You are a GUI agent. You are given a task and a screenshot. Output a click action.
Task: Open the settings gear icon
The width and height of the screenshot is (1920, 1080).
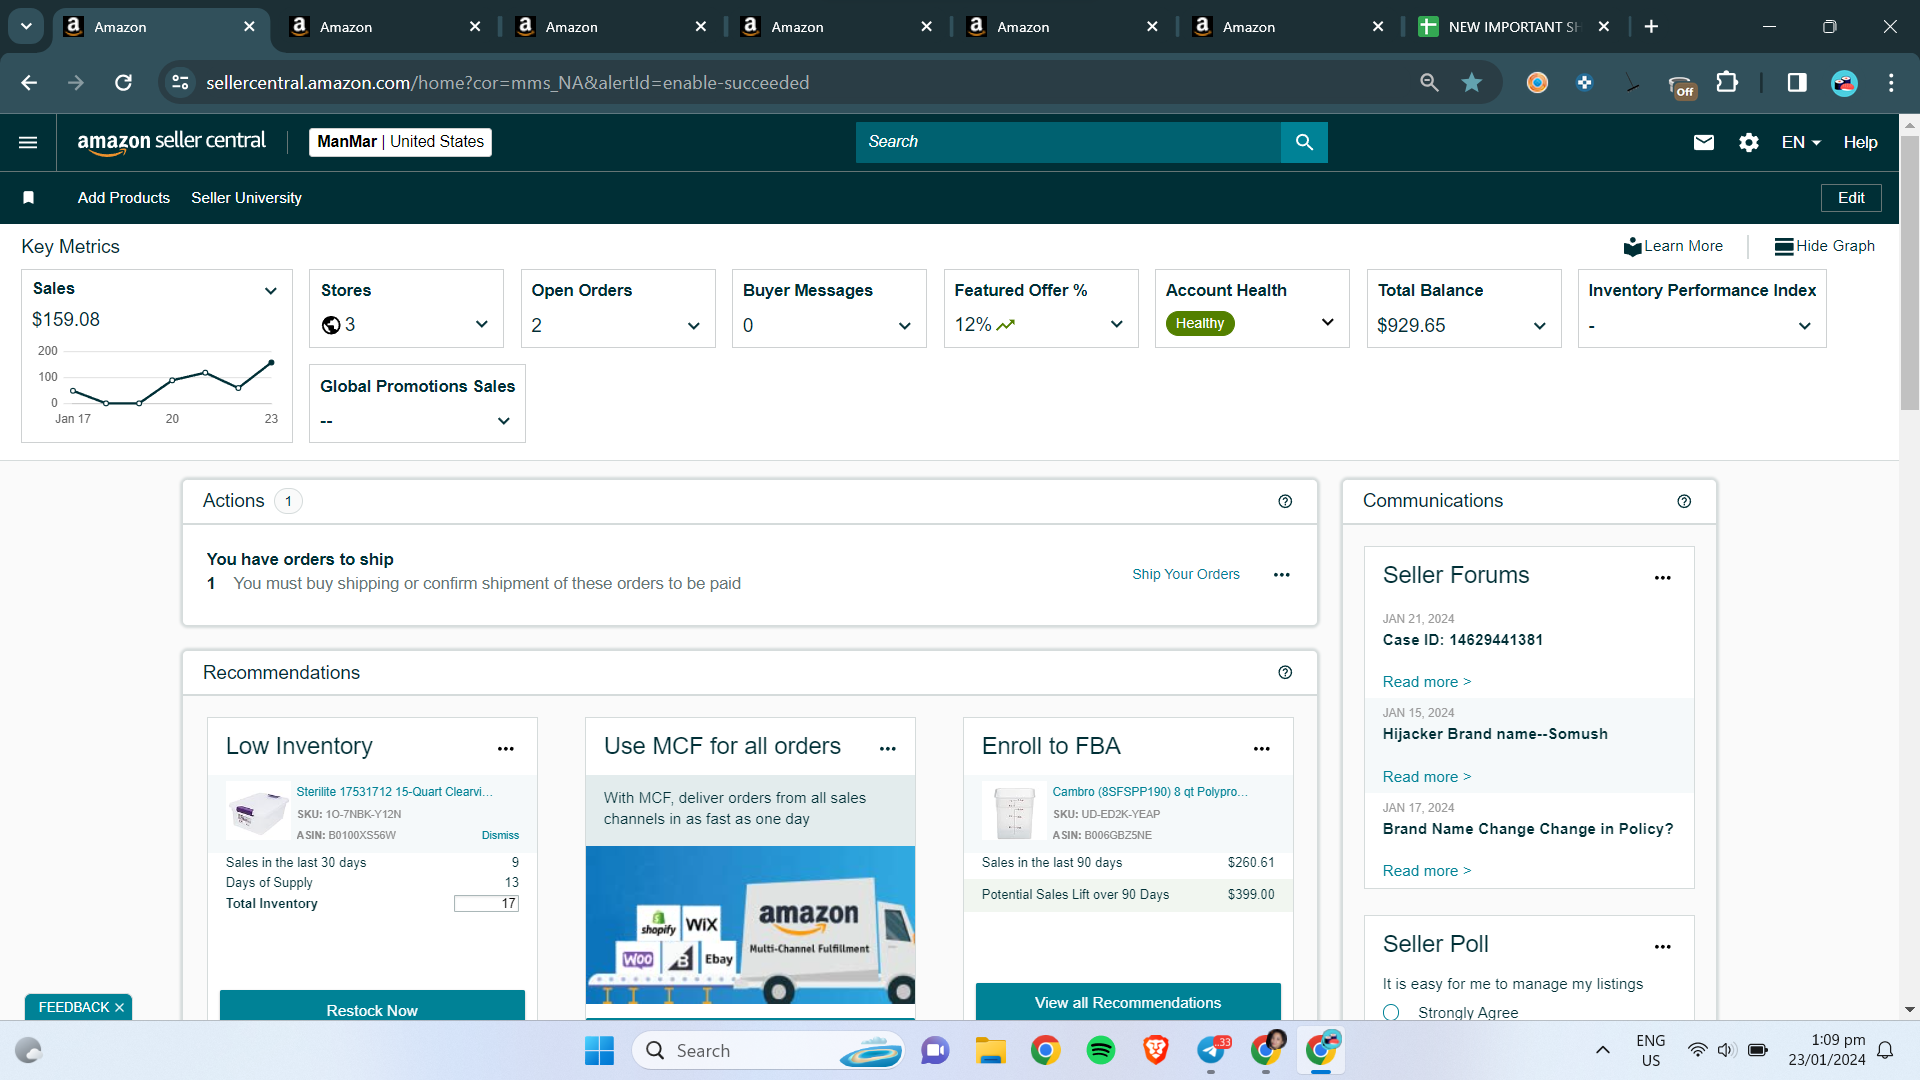tap(1749, 142)
